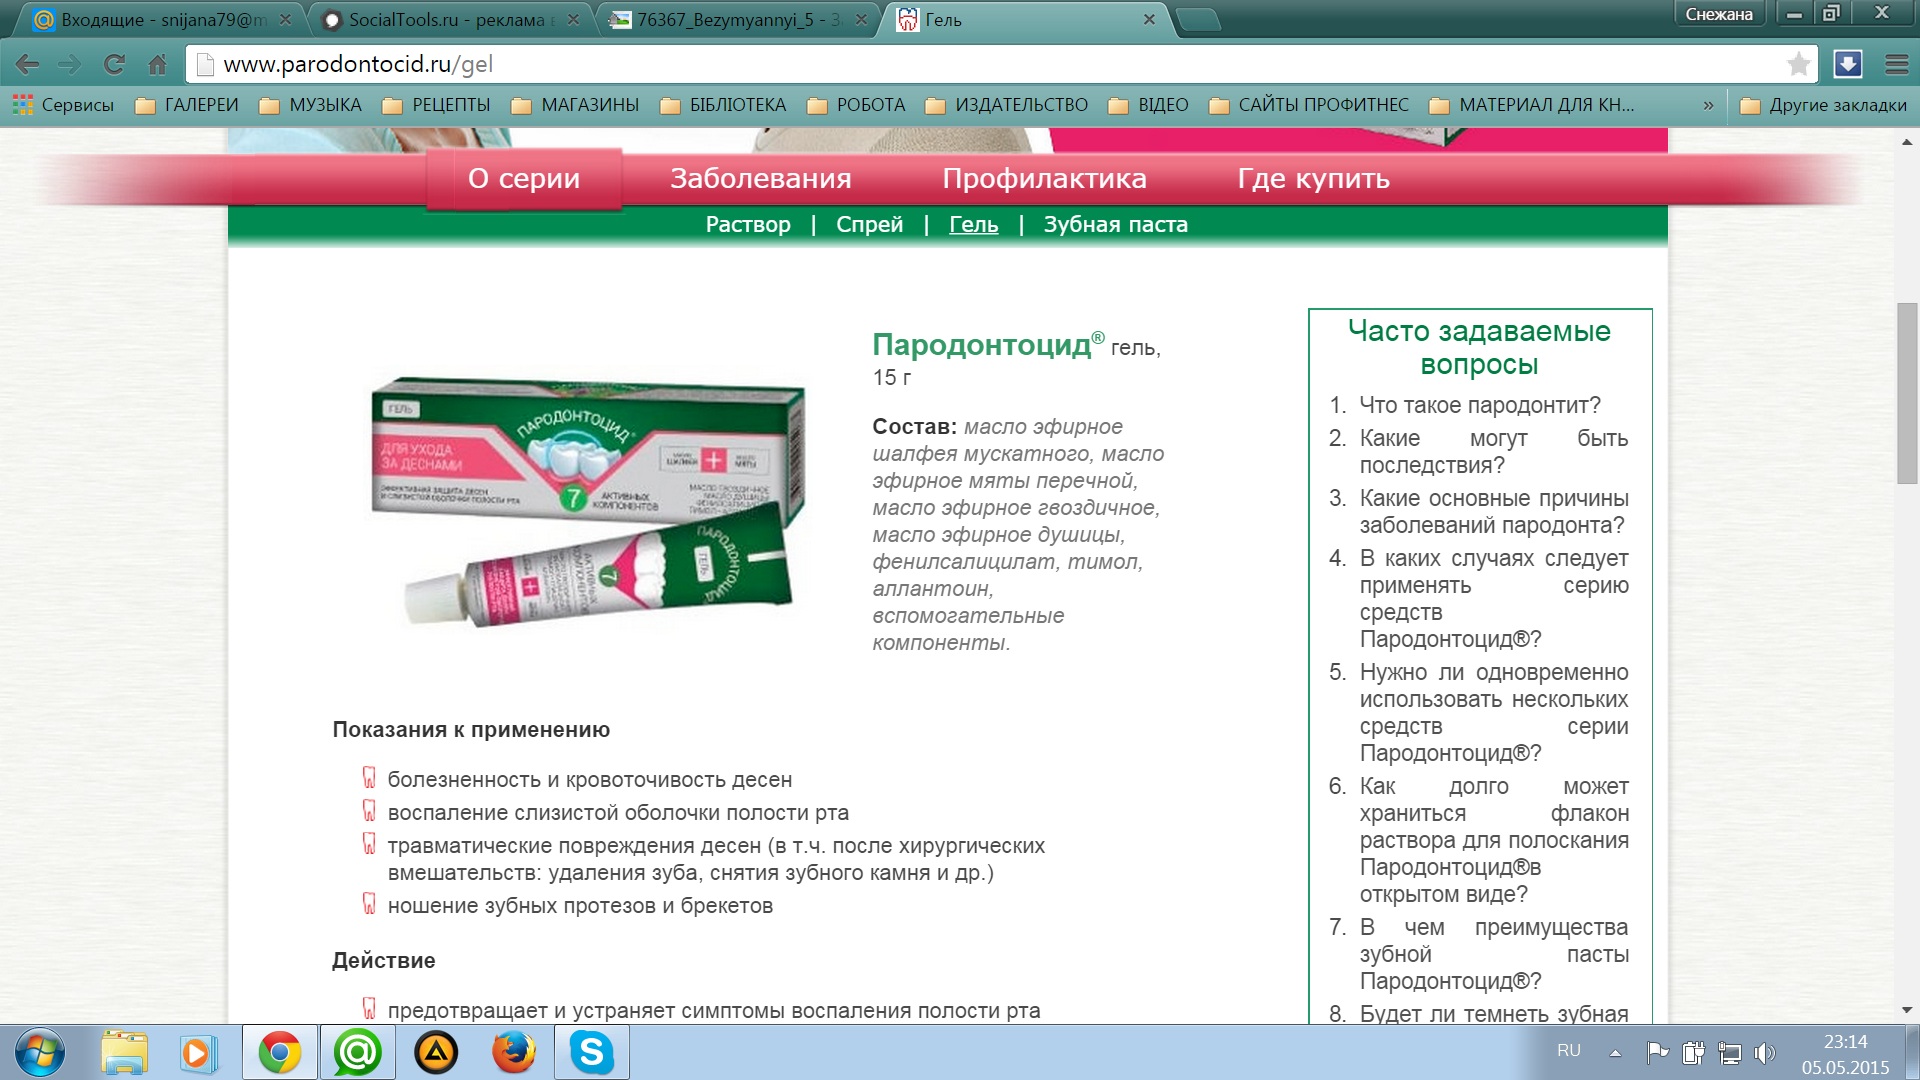Open Windows Explorer from the taskbar
The image size is (1920, 1080).
[124, 1053]
